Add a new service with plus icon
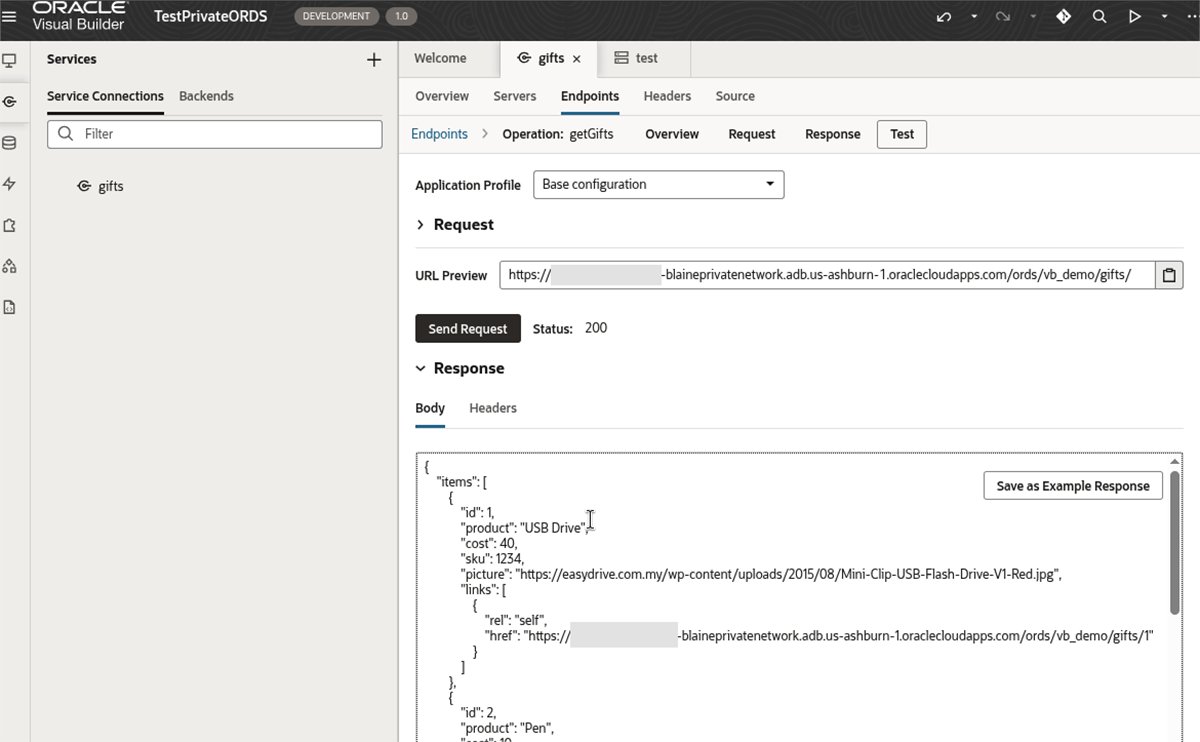This screenshot has height=742, width=1200. (x=374, y=60)
